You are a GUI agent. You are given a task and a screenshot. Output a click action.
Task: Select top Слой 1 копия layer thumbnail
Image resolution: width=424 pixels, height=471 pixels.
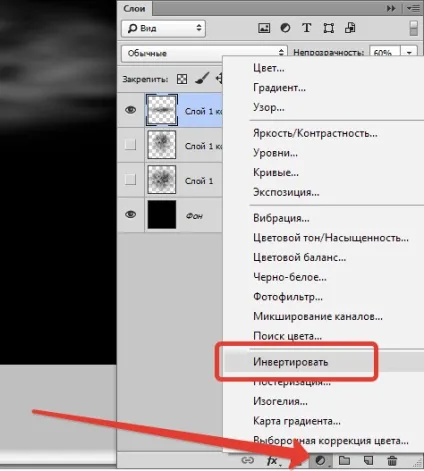click(x=162, y=110)
